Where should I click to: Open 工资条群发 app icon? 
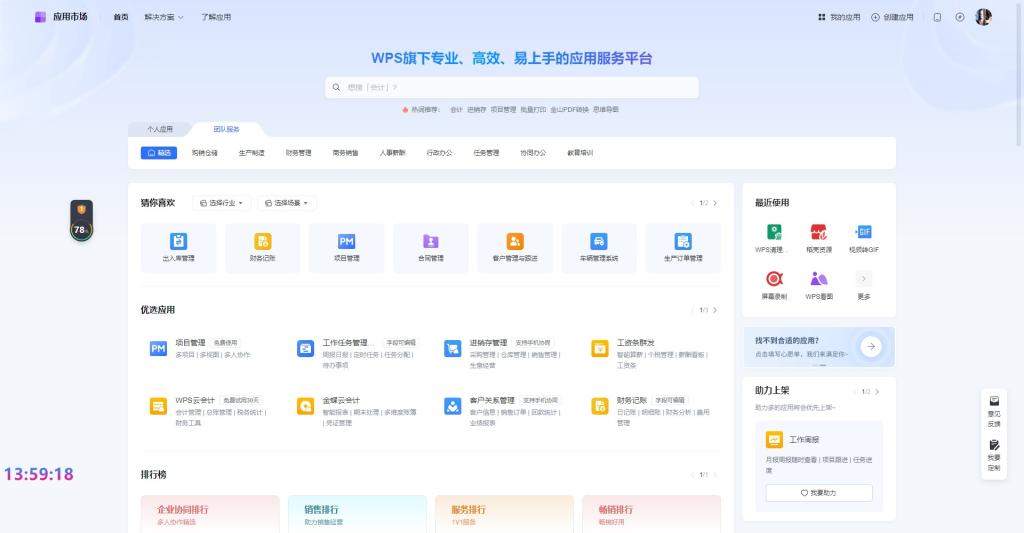[600, 349]
